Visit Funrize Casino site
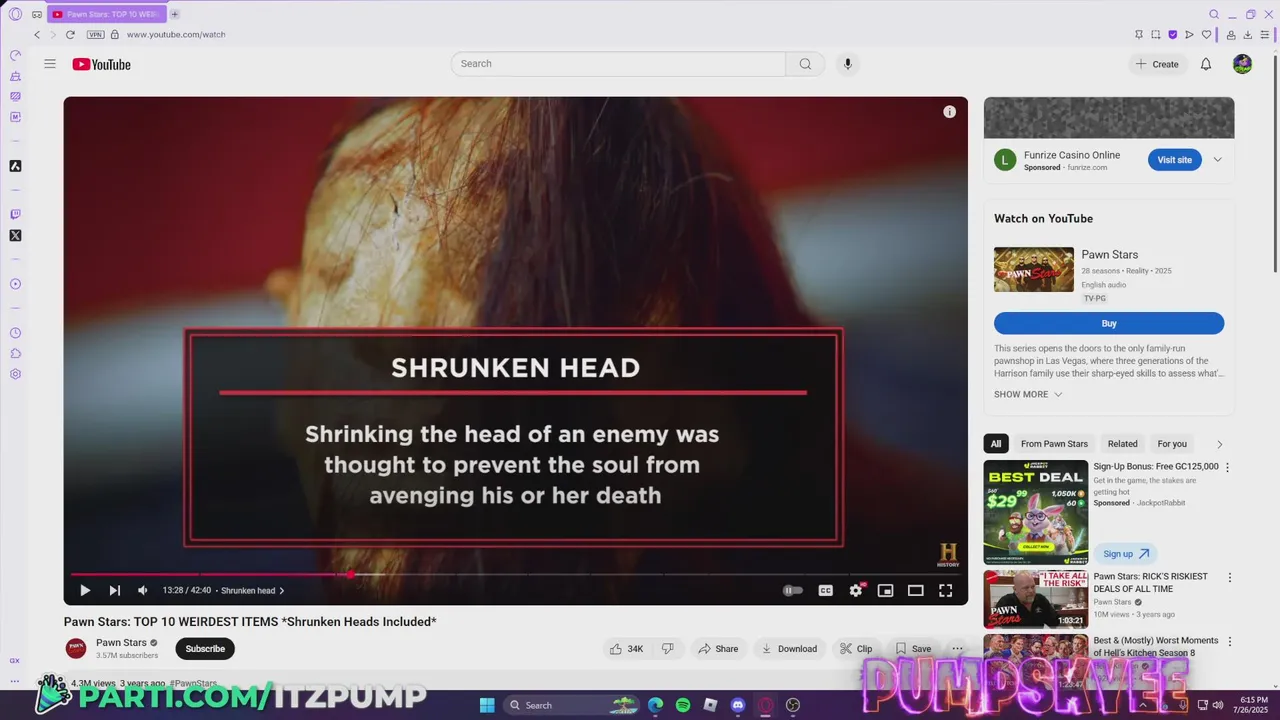Image resolution: width=1280 pixels, height=720 pixels. point(1174,160)
